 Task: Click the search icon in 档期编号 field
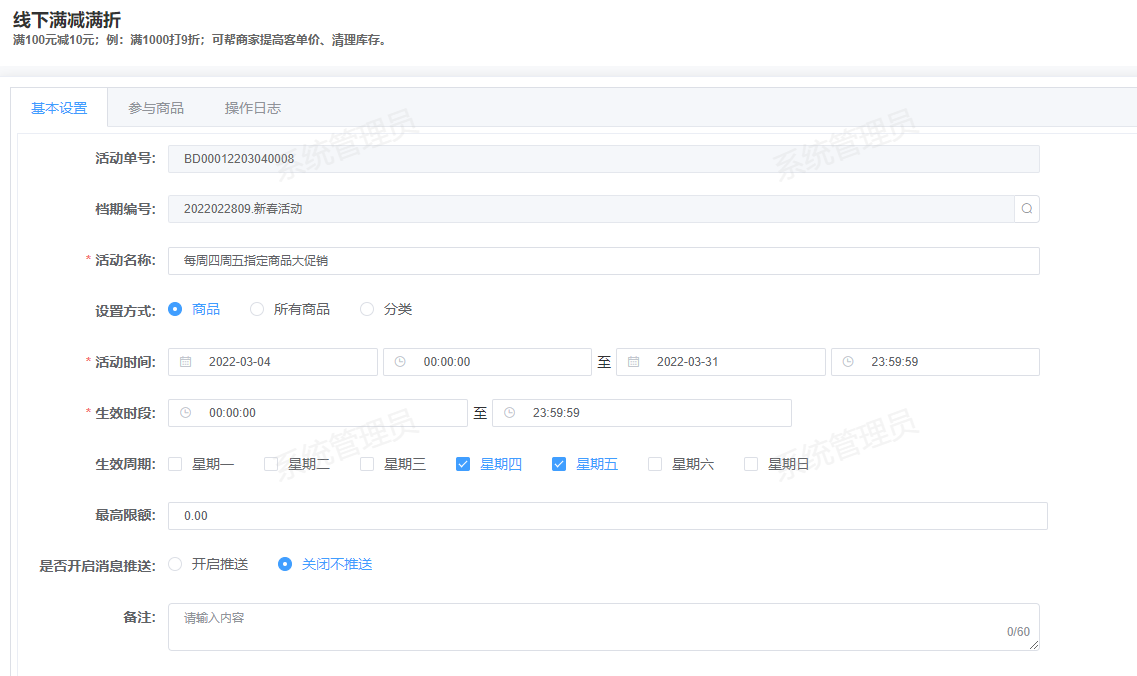click(x=1026, y=209)
